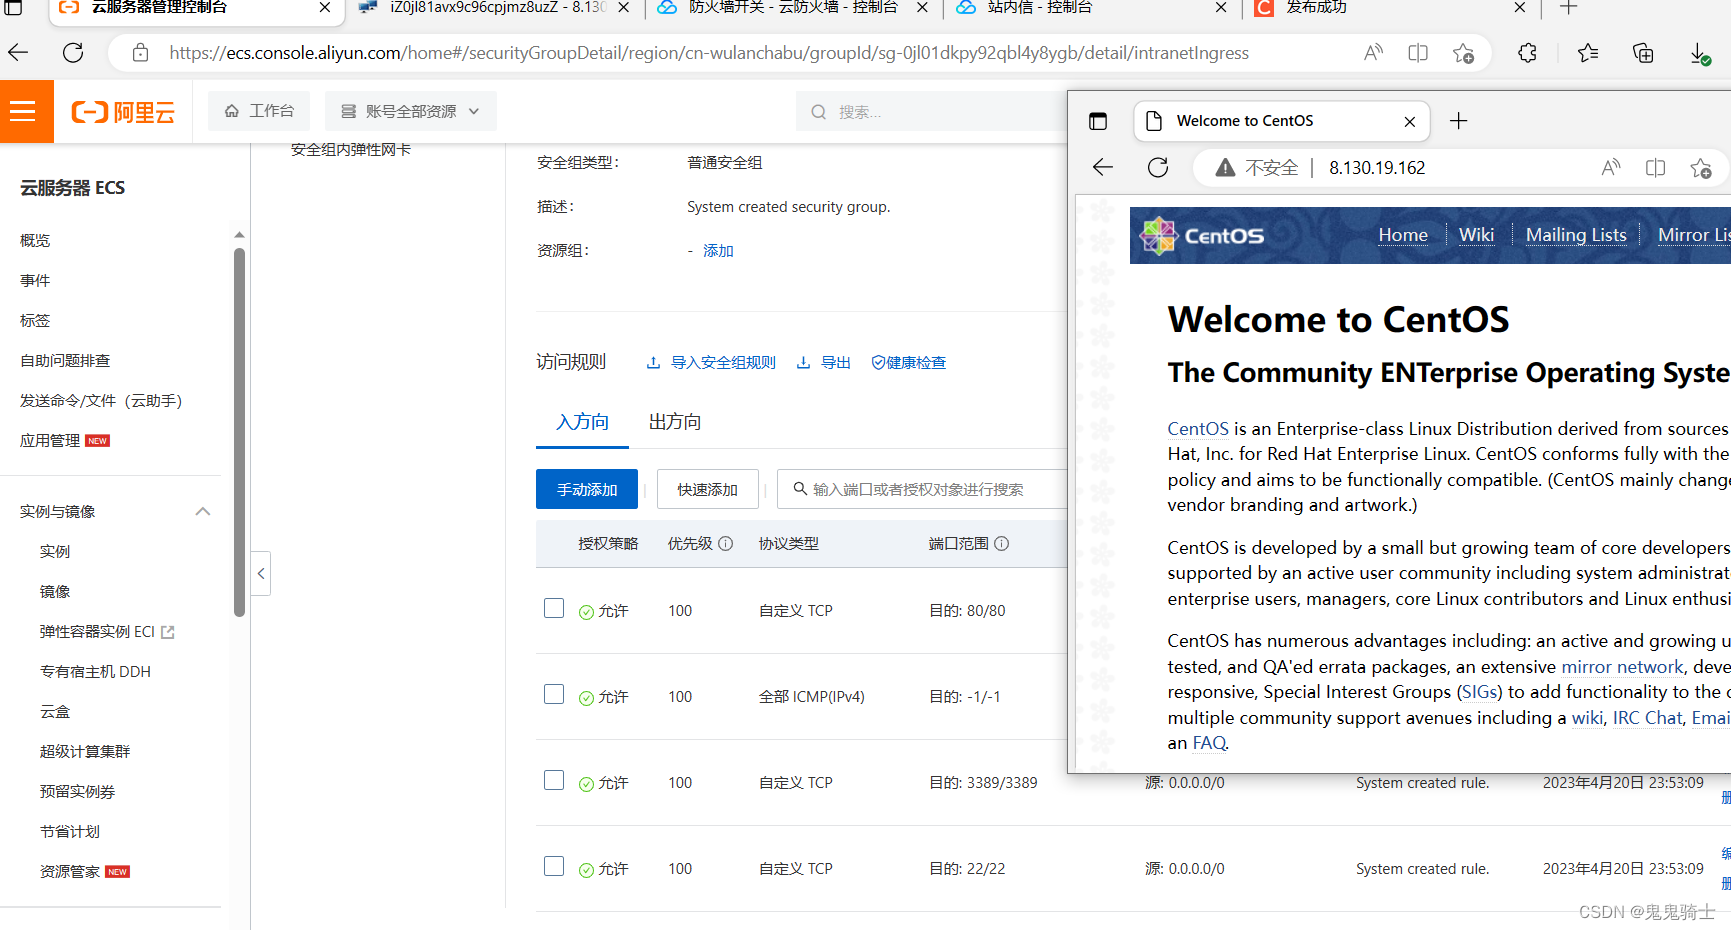
Task: Show priority info tooltip icon
Action: (x=726, y=544)
